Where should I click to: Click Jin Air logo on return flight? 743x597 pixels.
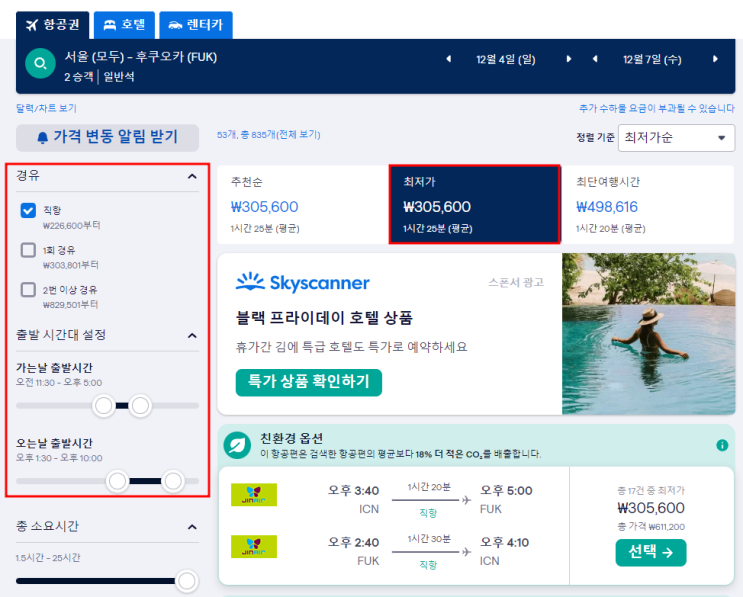pos(254,546)
